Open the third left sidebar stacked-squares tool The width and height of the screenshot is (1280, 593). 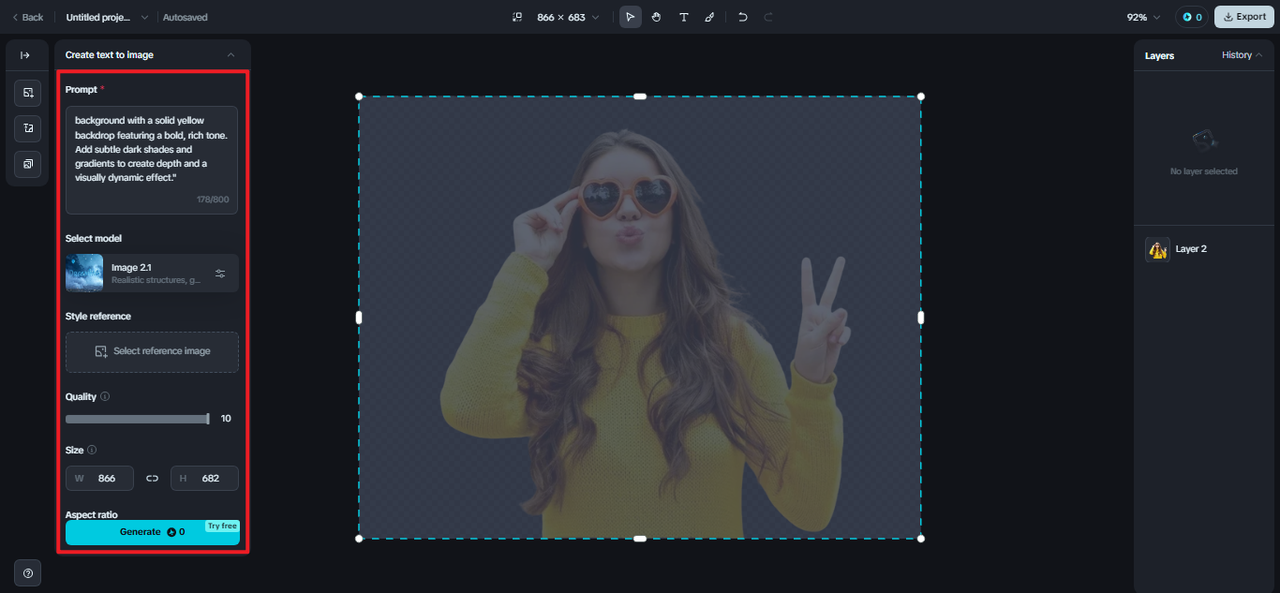28,163
